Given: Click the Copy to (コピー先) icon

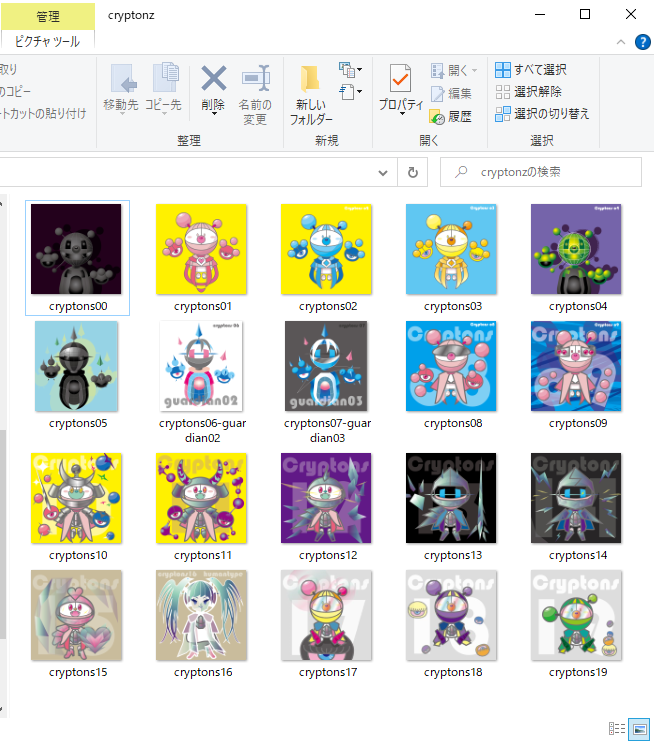Looking at the screenshot, I should 165,78.
